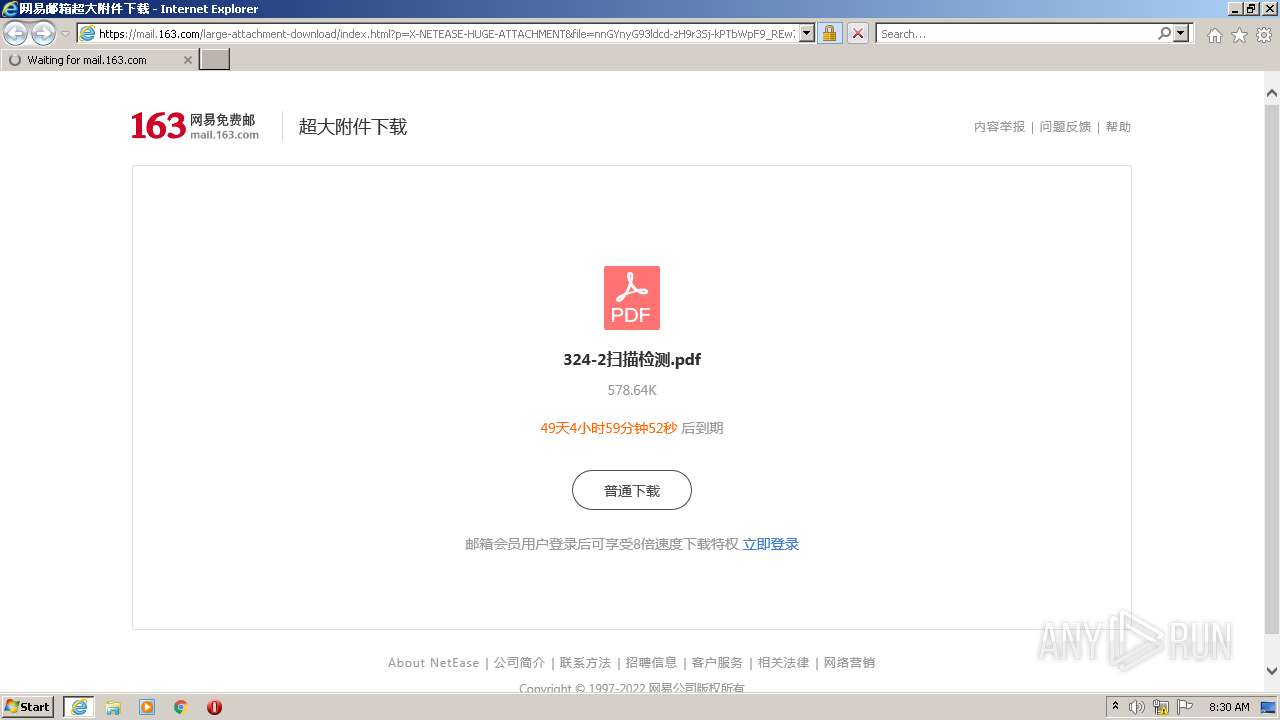Stop loading with the red X button
Viewport: 1280px width, 720px height.
tap(858, 33)
